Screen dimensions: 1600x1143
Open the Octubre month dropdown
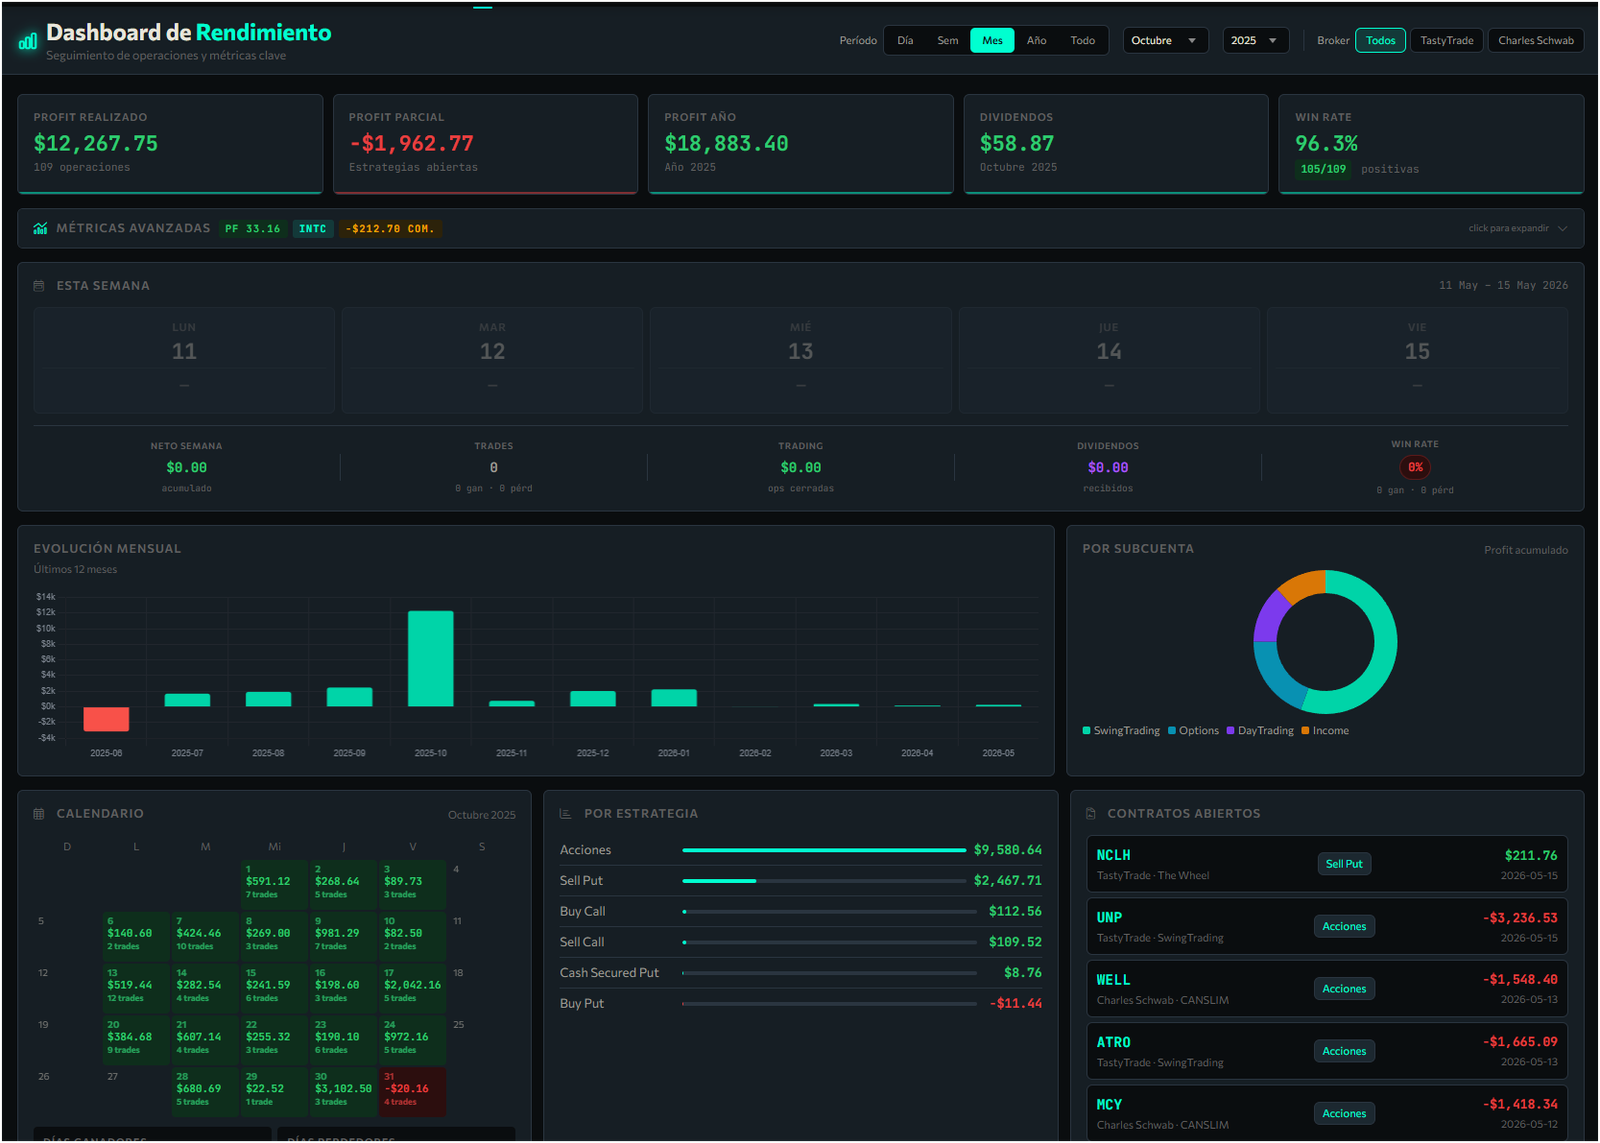1165,41
